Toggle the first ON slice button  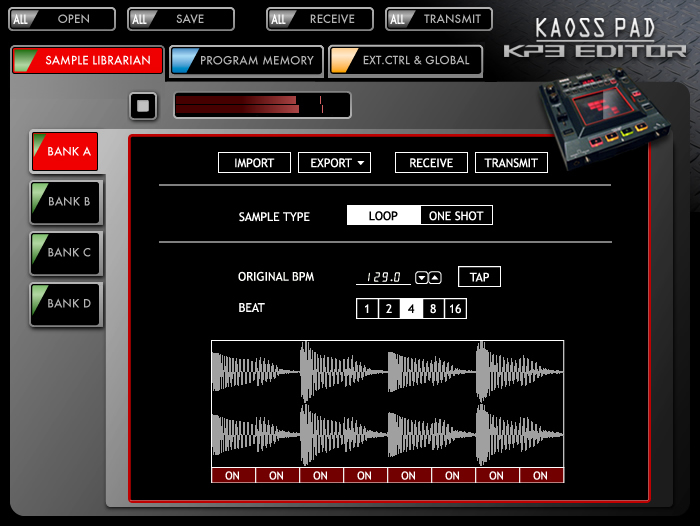click(x=233, y=476)
